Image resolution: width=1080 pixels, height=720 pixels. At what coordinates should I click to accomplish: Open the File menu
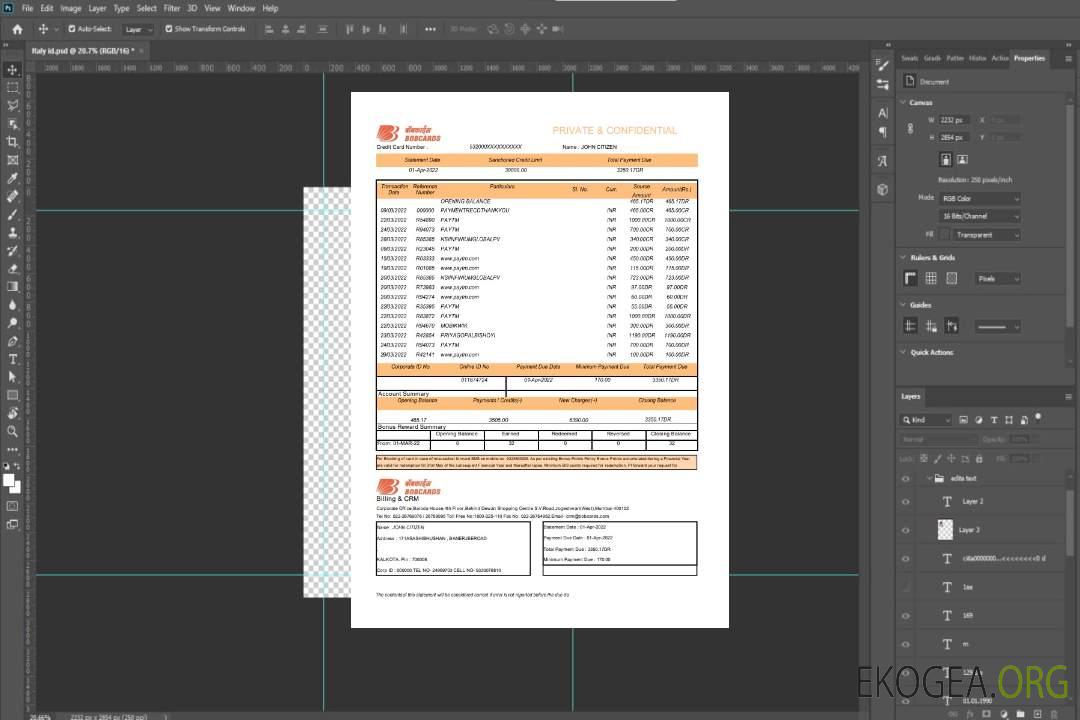pyautogui.click(x=28, y=8)
